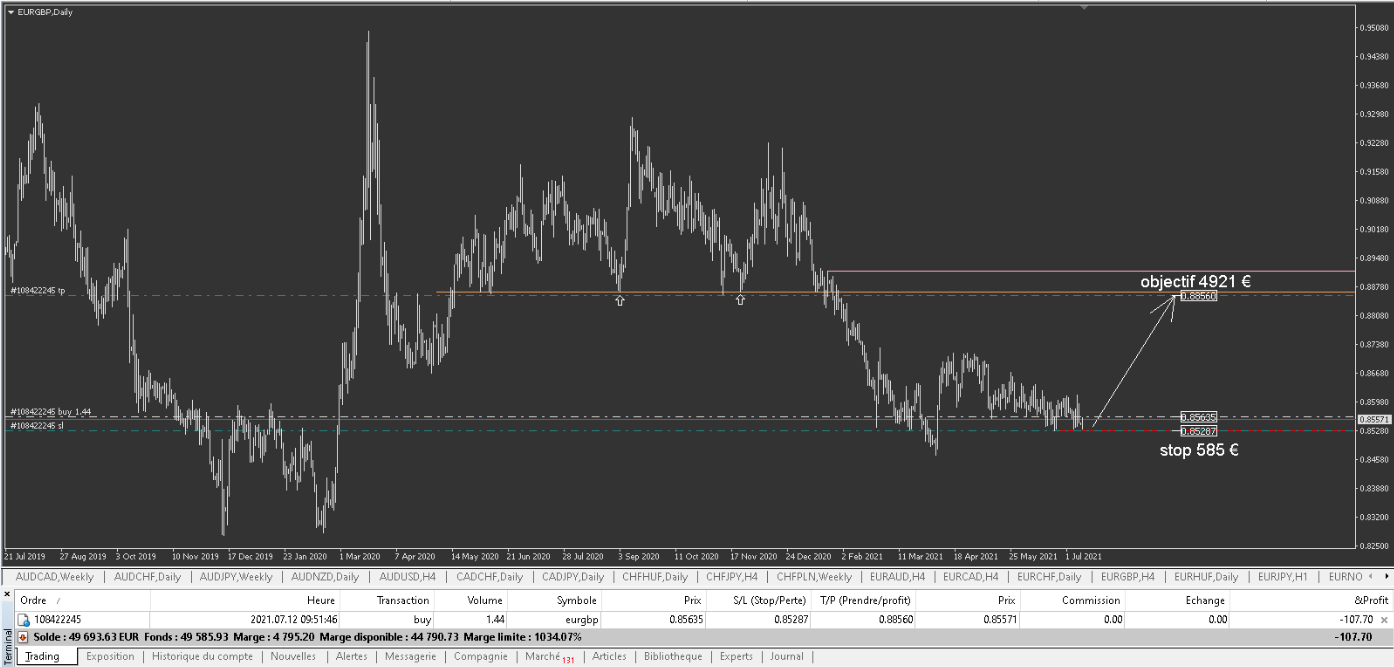Click the order 108422245 document icon
The width and height of the screenshot is (1394, 667).
click(23, 620)
